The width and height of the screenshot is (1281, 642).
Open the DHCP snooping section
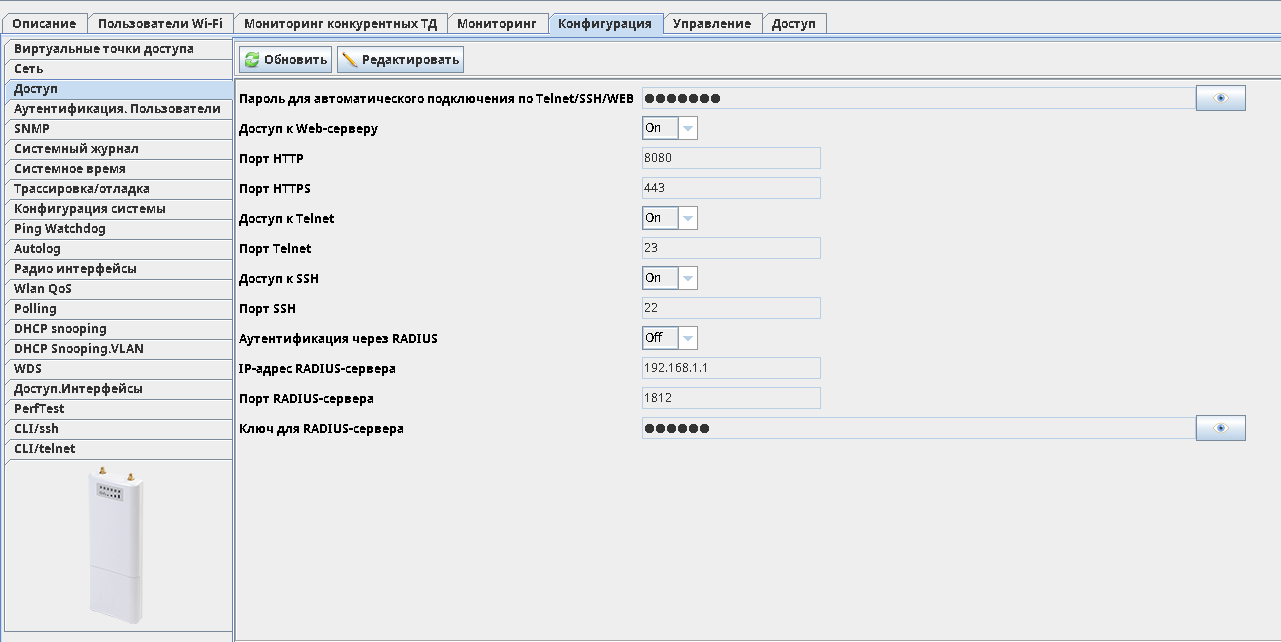60,329
